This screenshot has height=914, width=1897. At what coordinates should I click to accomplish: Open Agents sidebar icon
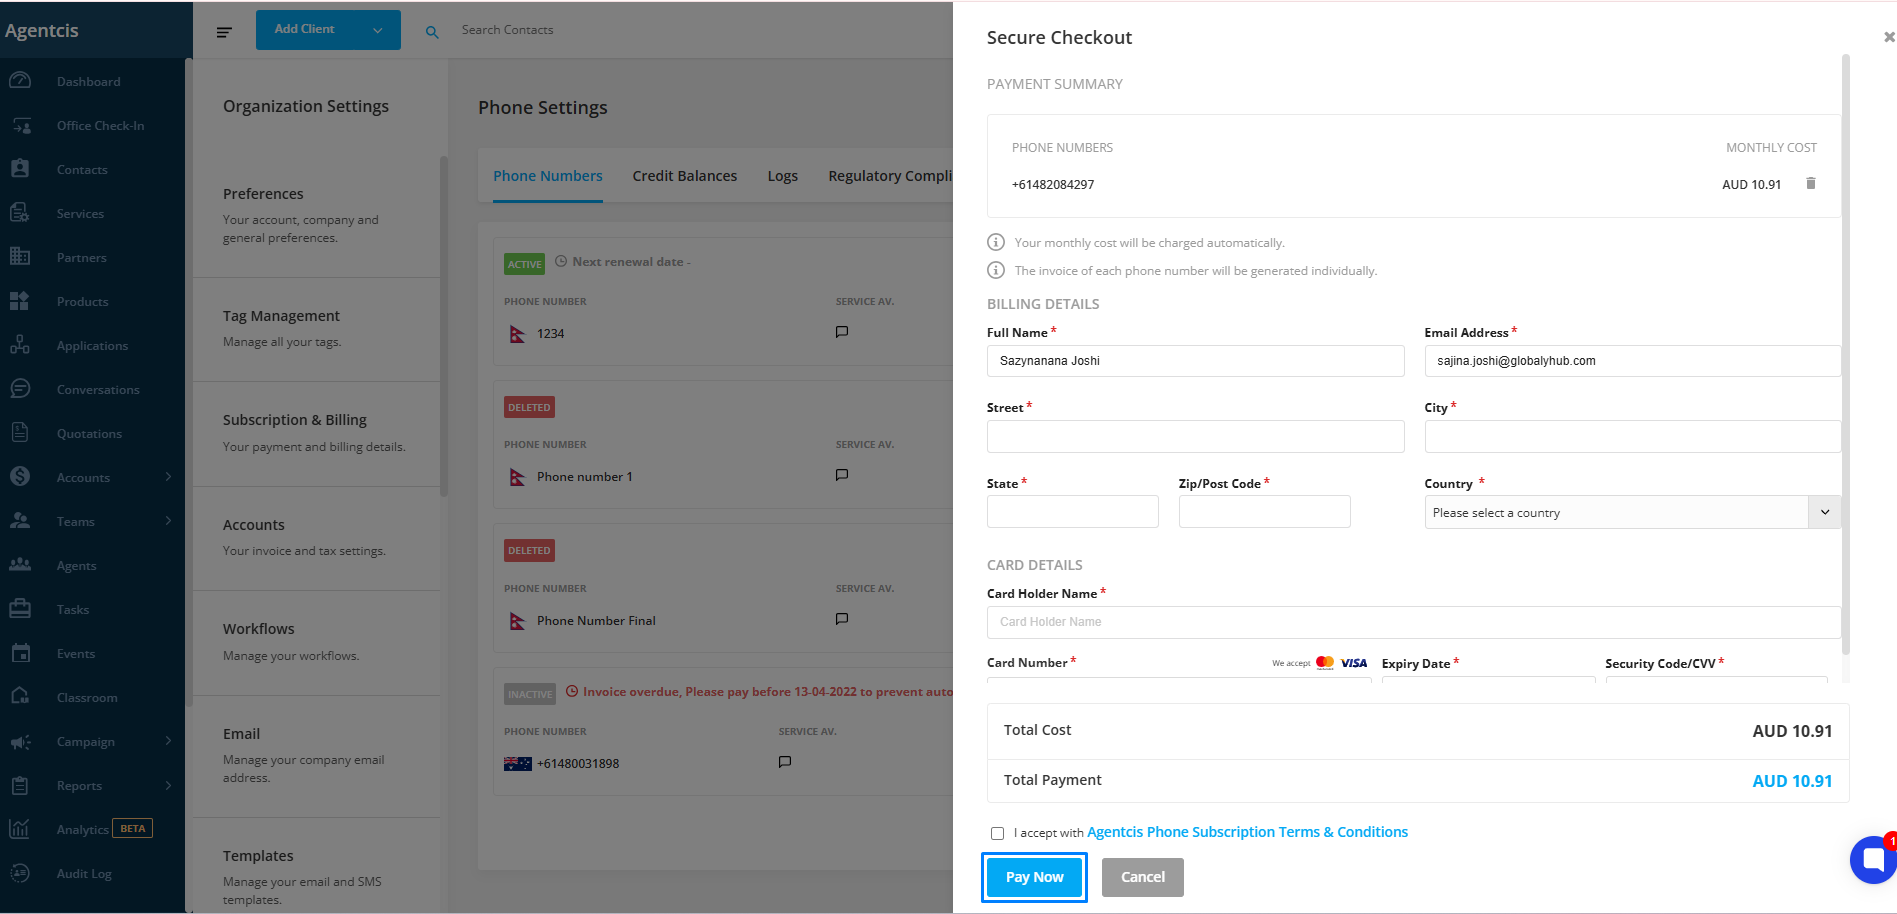20,565
